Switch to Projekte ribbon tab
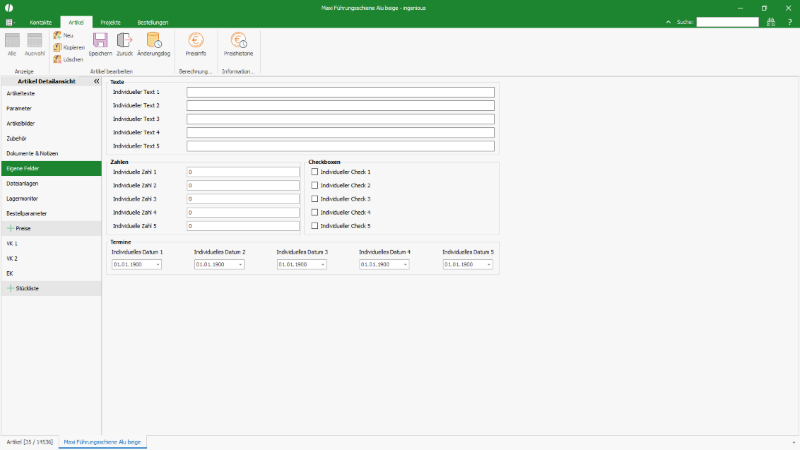The width and height of the screenshot is (800, 450). coord(111,22)
